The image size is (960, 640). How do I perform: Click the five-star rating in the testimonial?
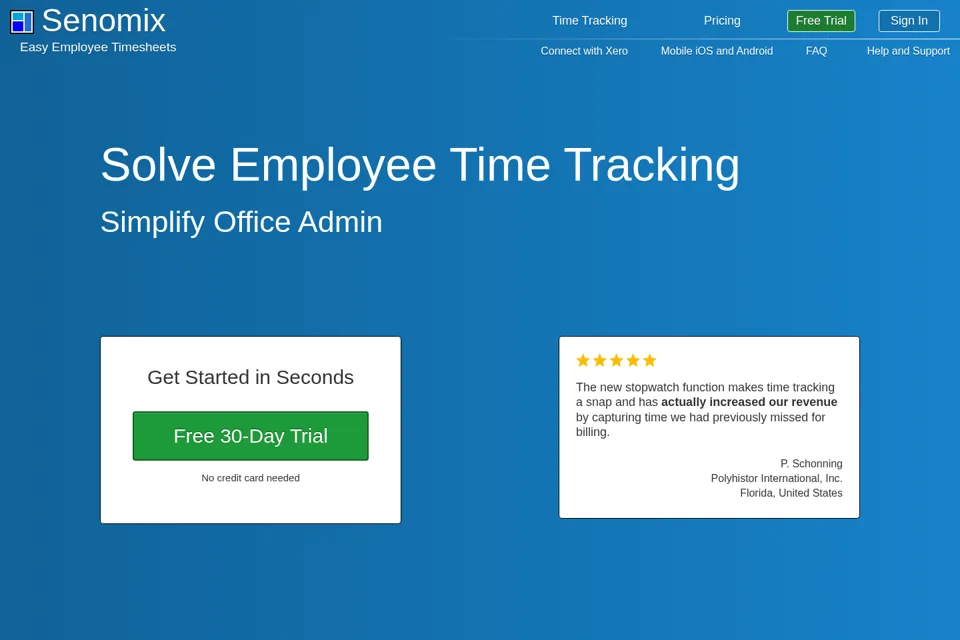[x=616, y=361]
